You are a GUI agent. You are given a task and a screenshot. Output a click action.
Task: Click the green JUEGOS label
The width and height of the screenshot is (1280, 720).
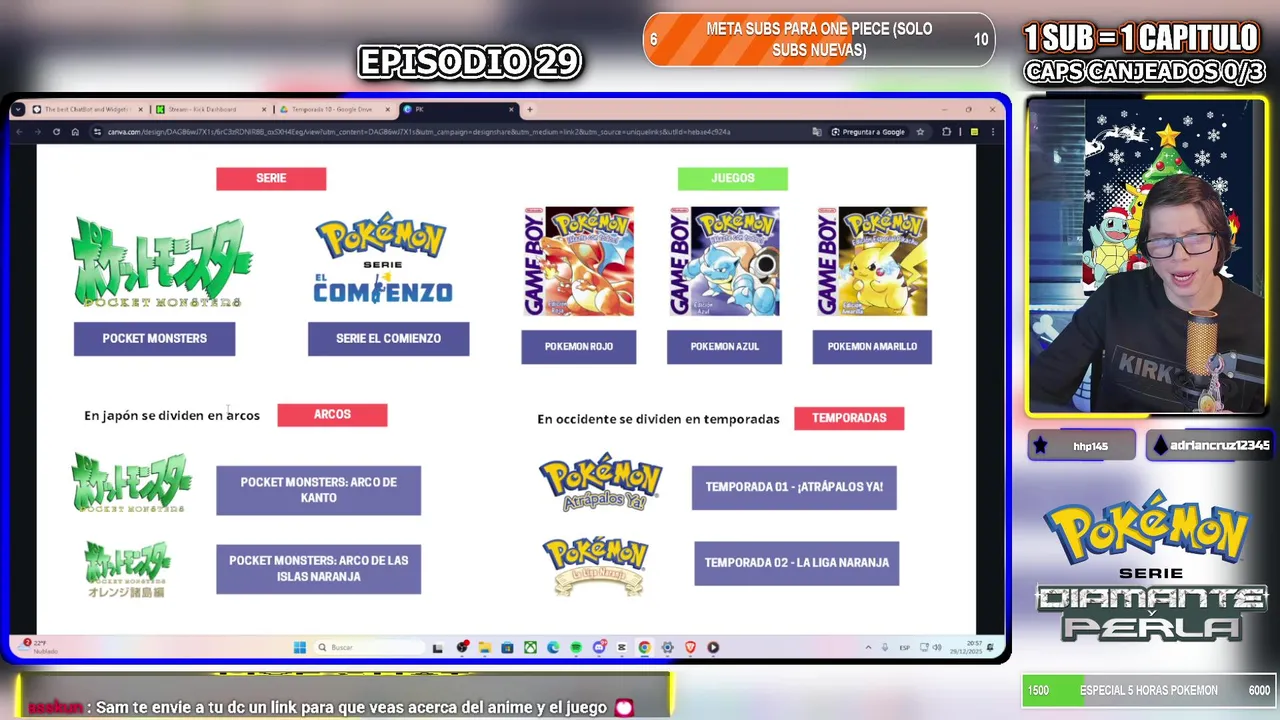[x=733, y=178]
